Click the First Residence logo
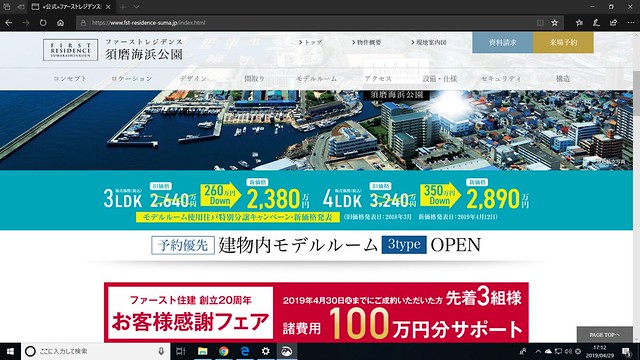The image size is (640, 360). pos(71,50)
